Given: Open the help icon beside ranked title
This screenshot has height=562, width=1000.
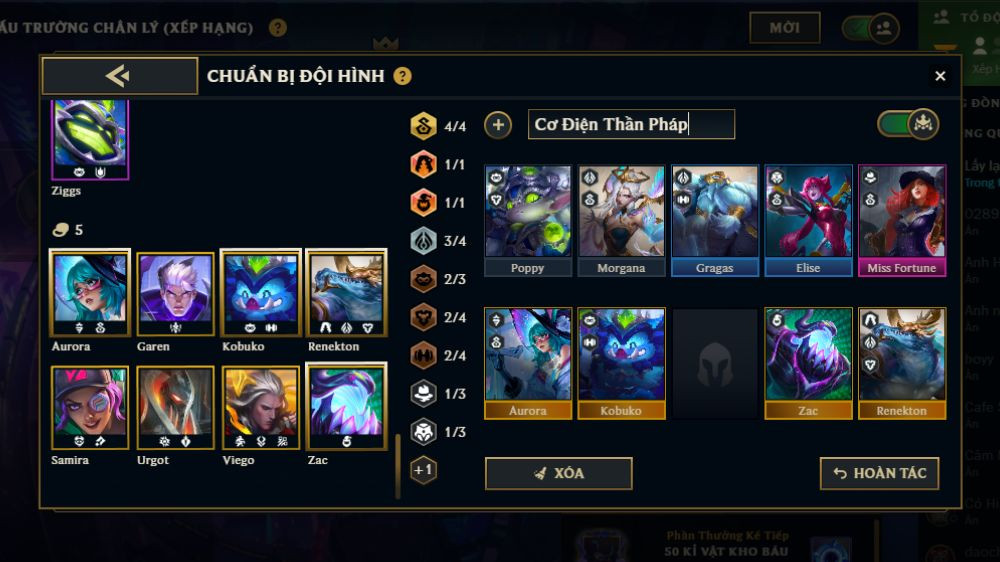Looking at the screenshot, I should (277, 27).
